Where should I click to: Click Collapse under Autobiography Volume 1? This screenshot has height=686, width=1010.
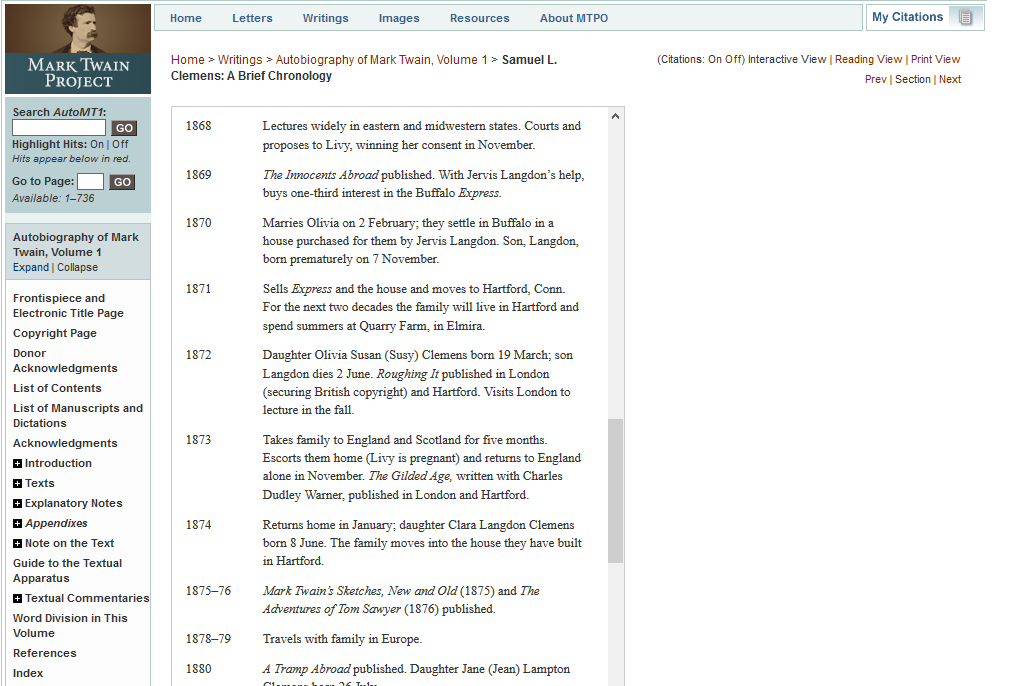click(77, 267)
